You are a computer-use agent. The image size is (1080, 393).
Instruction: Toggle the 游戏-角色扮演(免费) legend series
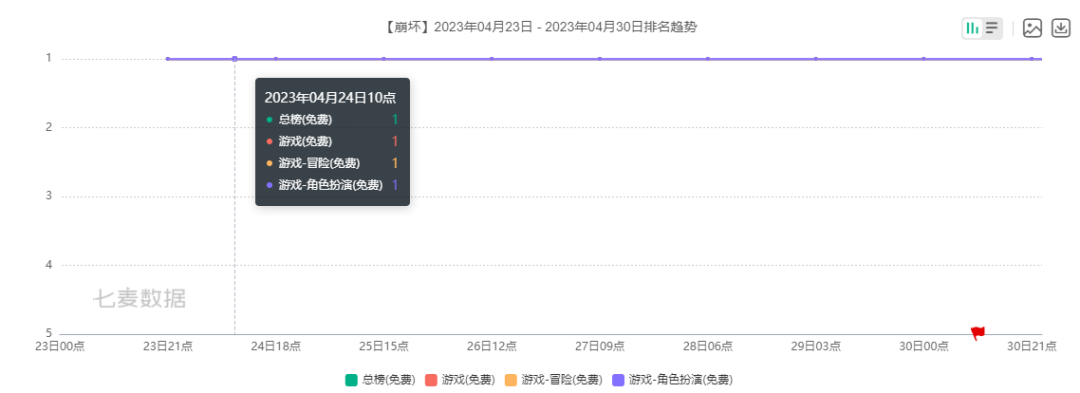[672, 379]
